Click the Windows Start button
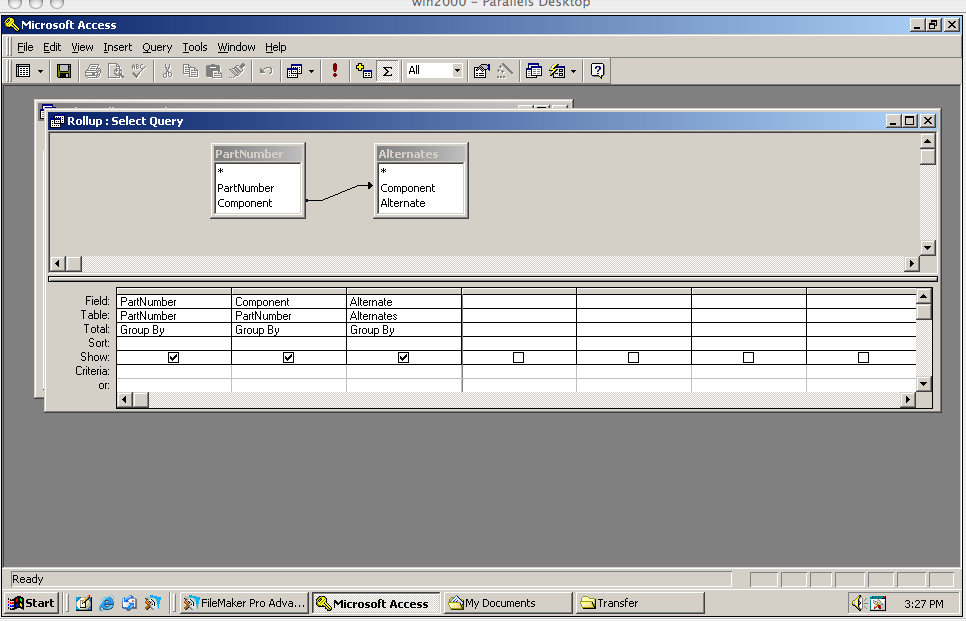 coord(32,603)
